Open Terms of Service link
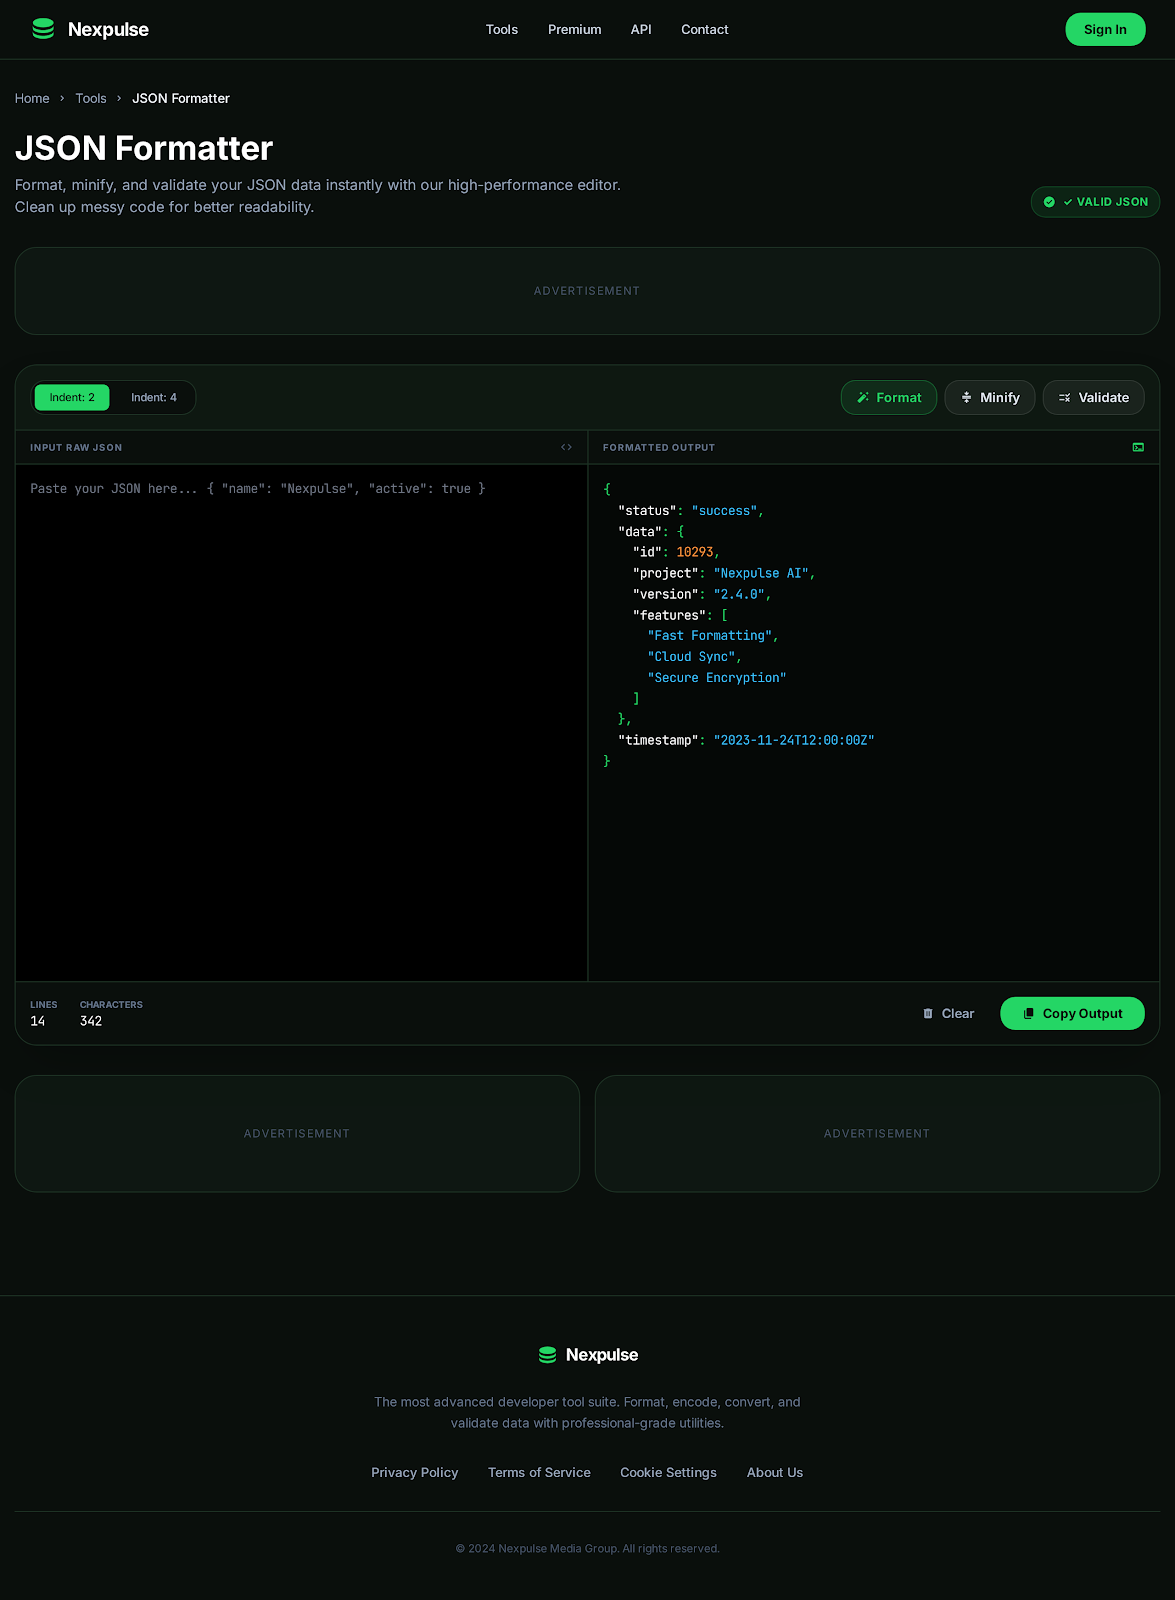Viewport: 1175px width, 1600px height. 539,1472
